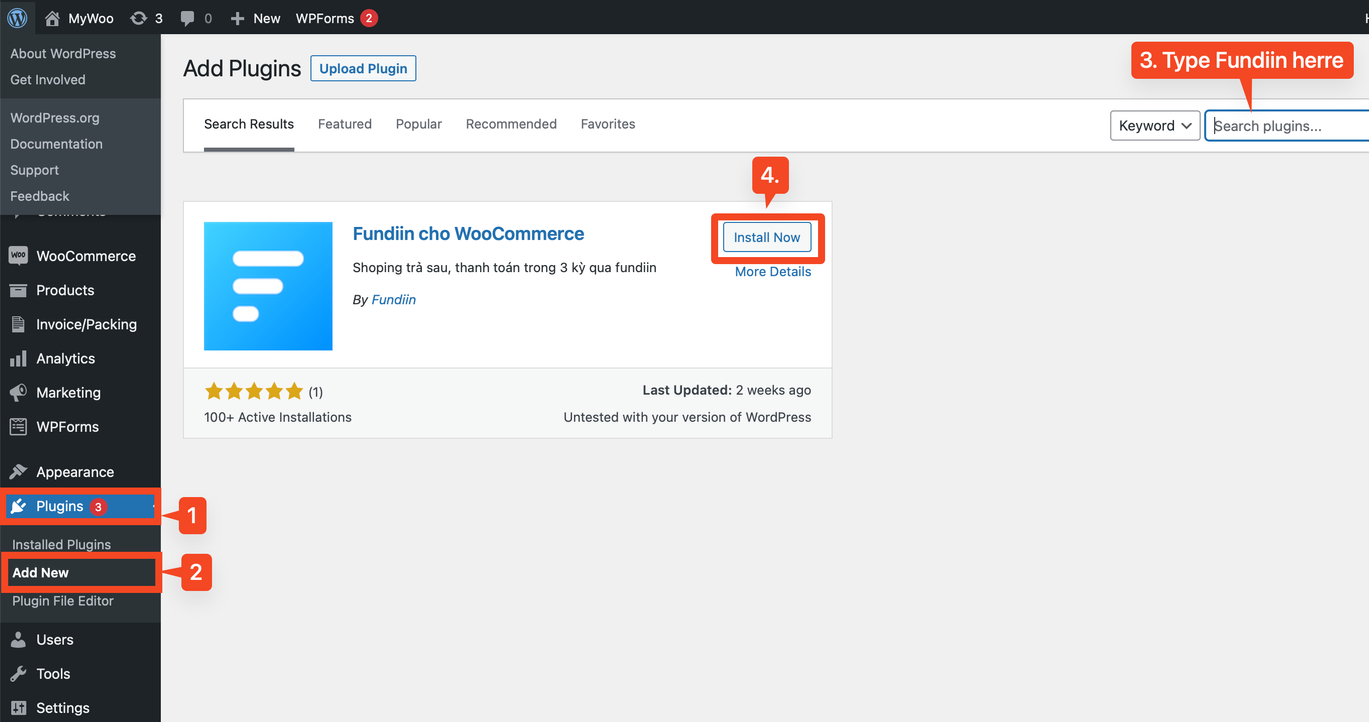Image resolution: width=1369 pixels, height=722 pixels.
Task: Switch to the Recommended tab
Action: point(511,124)
